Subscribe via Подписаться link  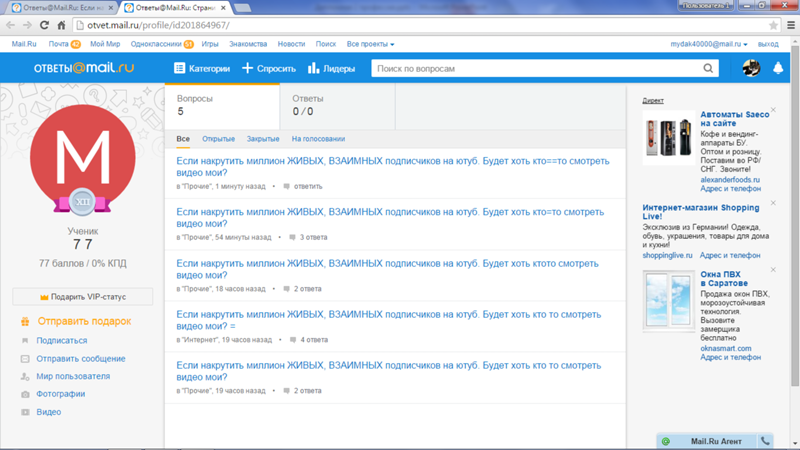(x=62, y=340)
